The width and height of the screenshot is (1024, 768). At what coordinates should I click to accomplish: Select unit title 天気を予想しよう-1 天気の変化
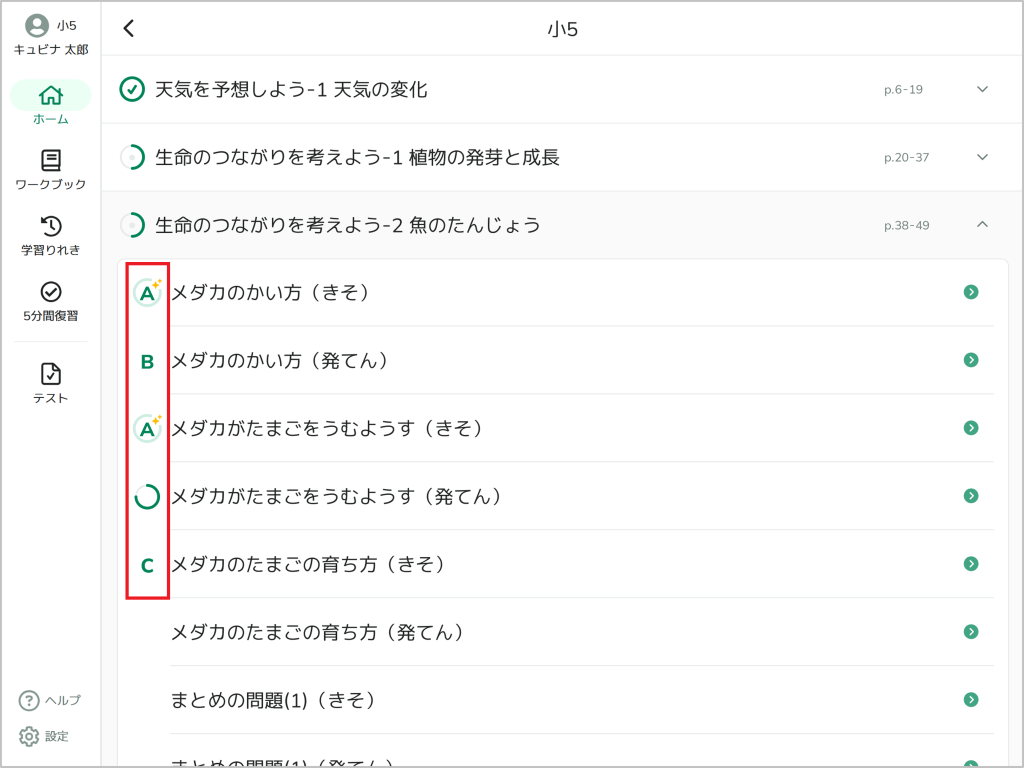(291, 89)
